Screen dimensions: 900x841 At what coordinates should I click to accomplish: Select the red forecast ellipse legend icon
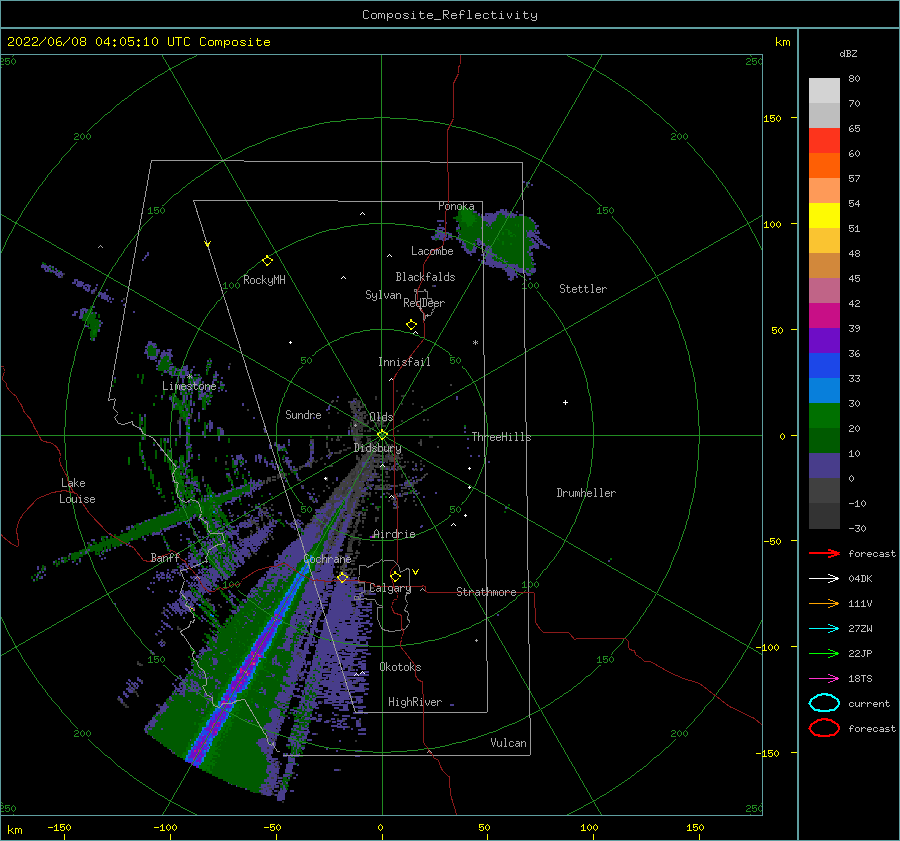click(824, 728)
